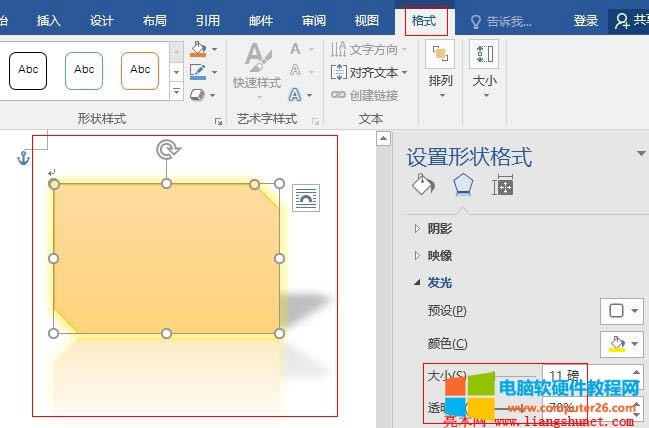Open the glow 颜色 color picker
Screen dimensions: 649x428
622,344
